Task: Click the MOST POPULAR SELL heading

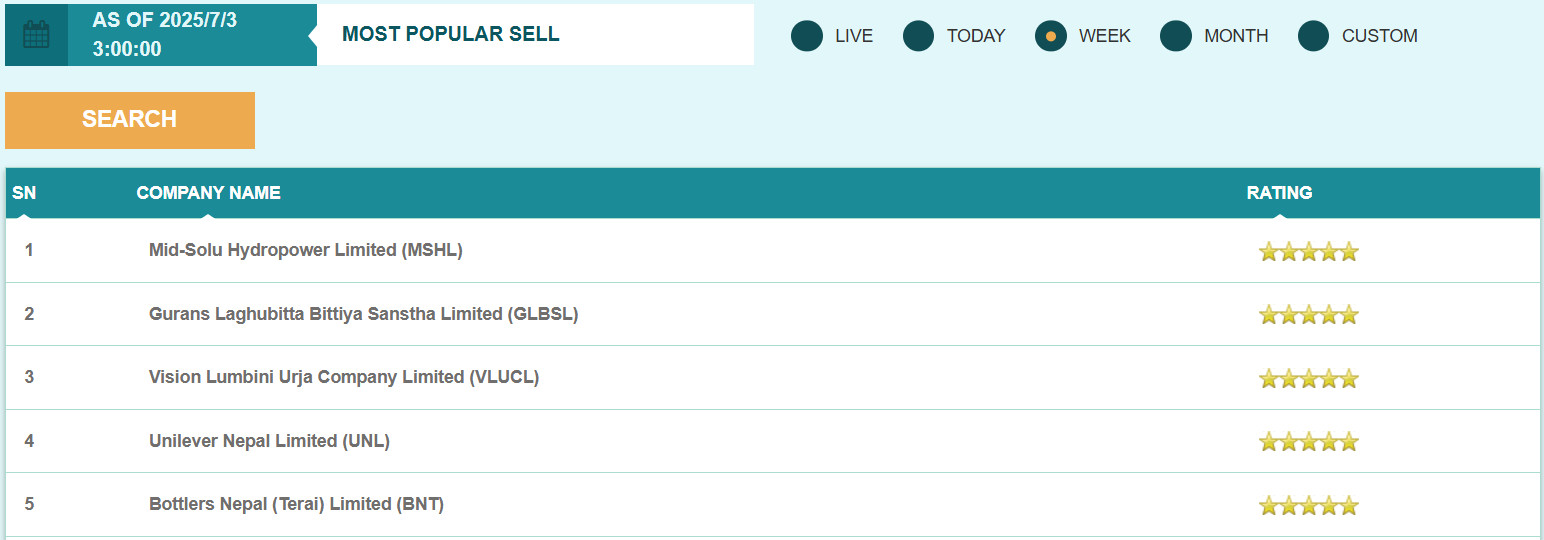Action: click(451, 34)
